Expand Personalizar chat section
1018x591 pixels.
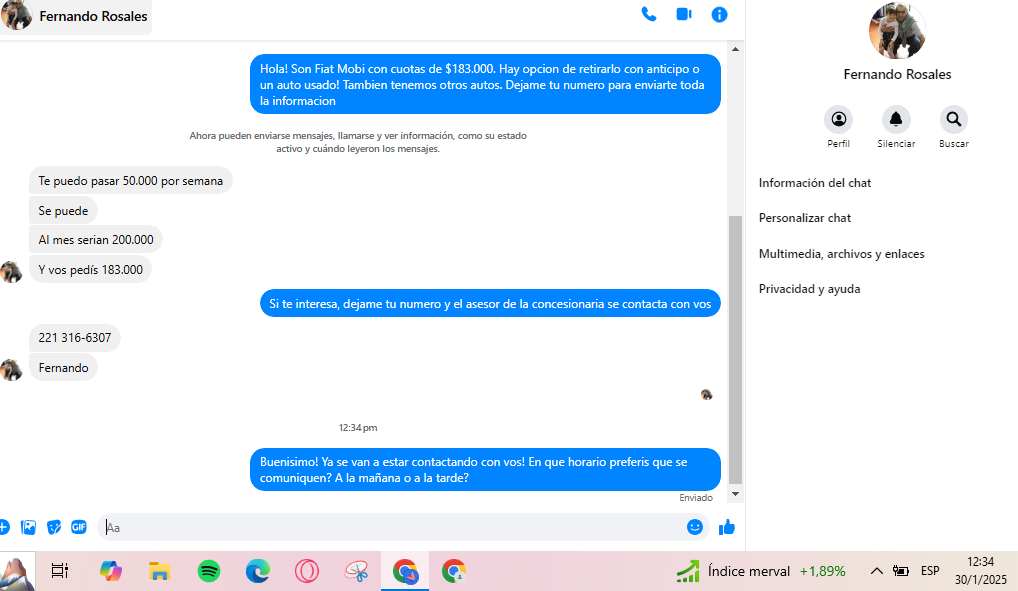[x=805, y=218]
